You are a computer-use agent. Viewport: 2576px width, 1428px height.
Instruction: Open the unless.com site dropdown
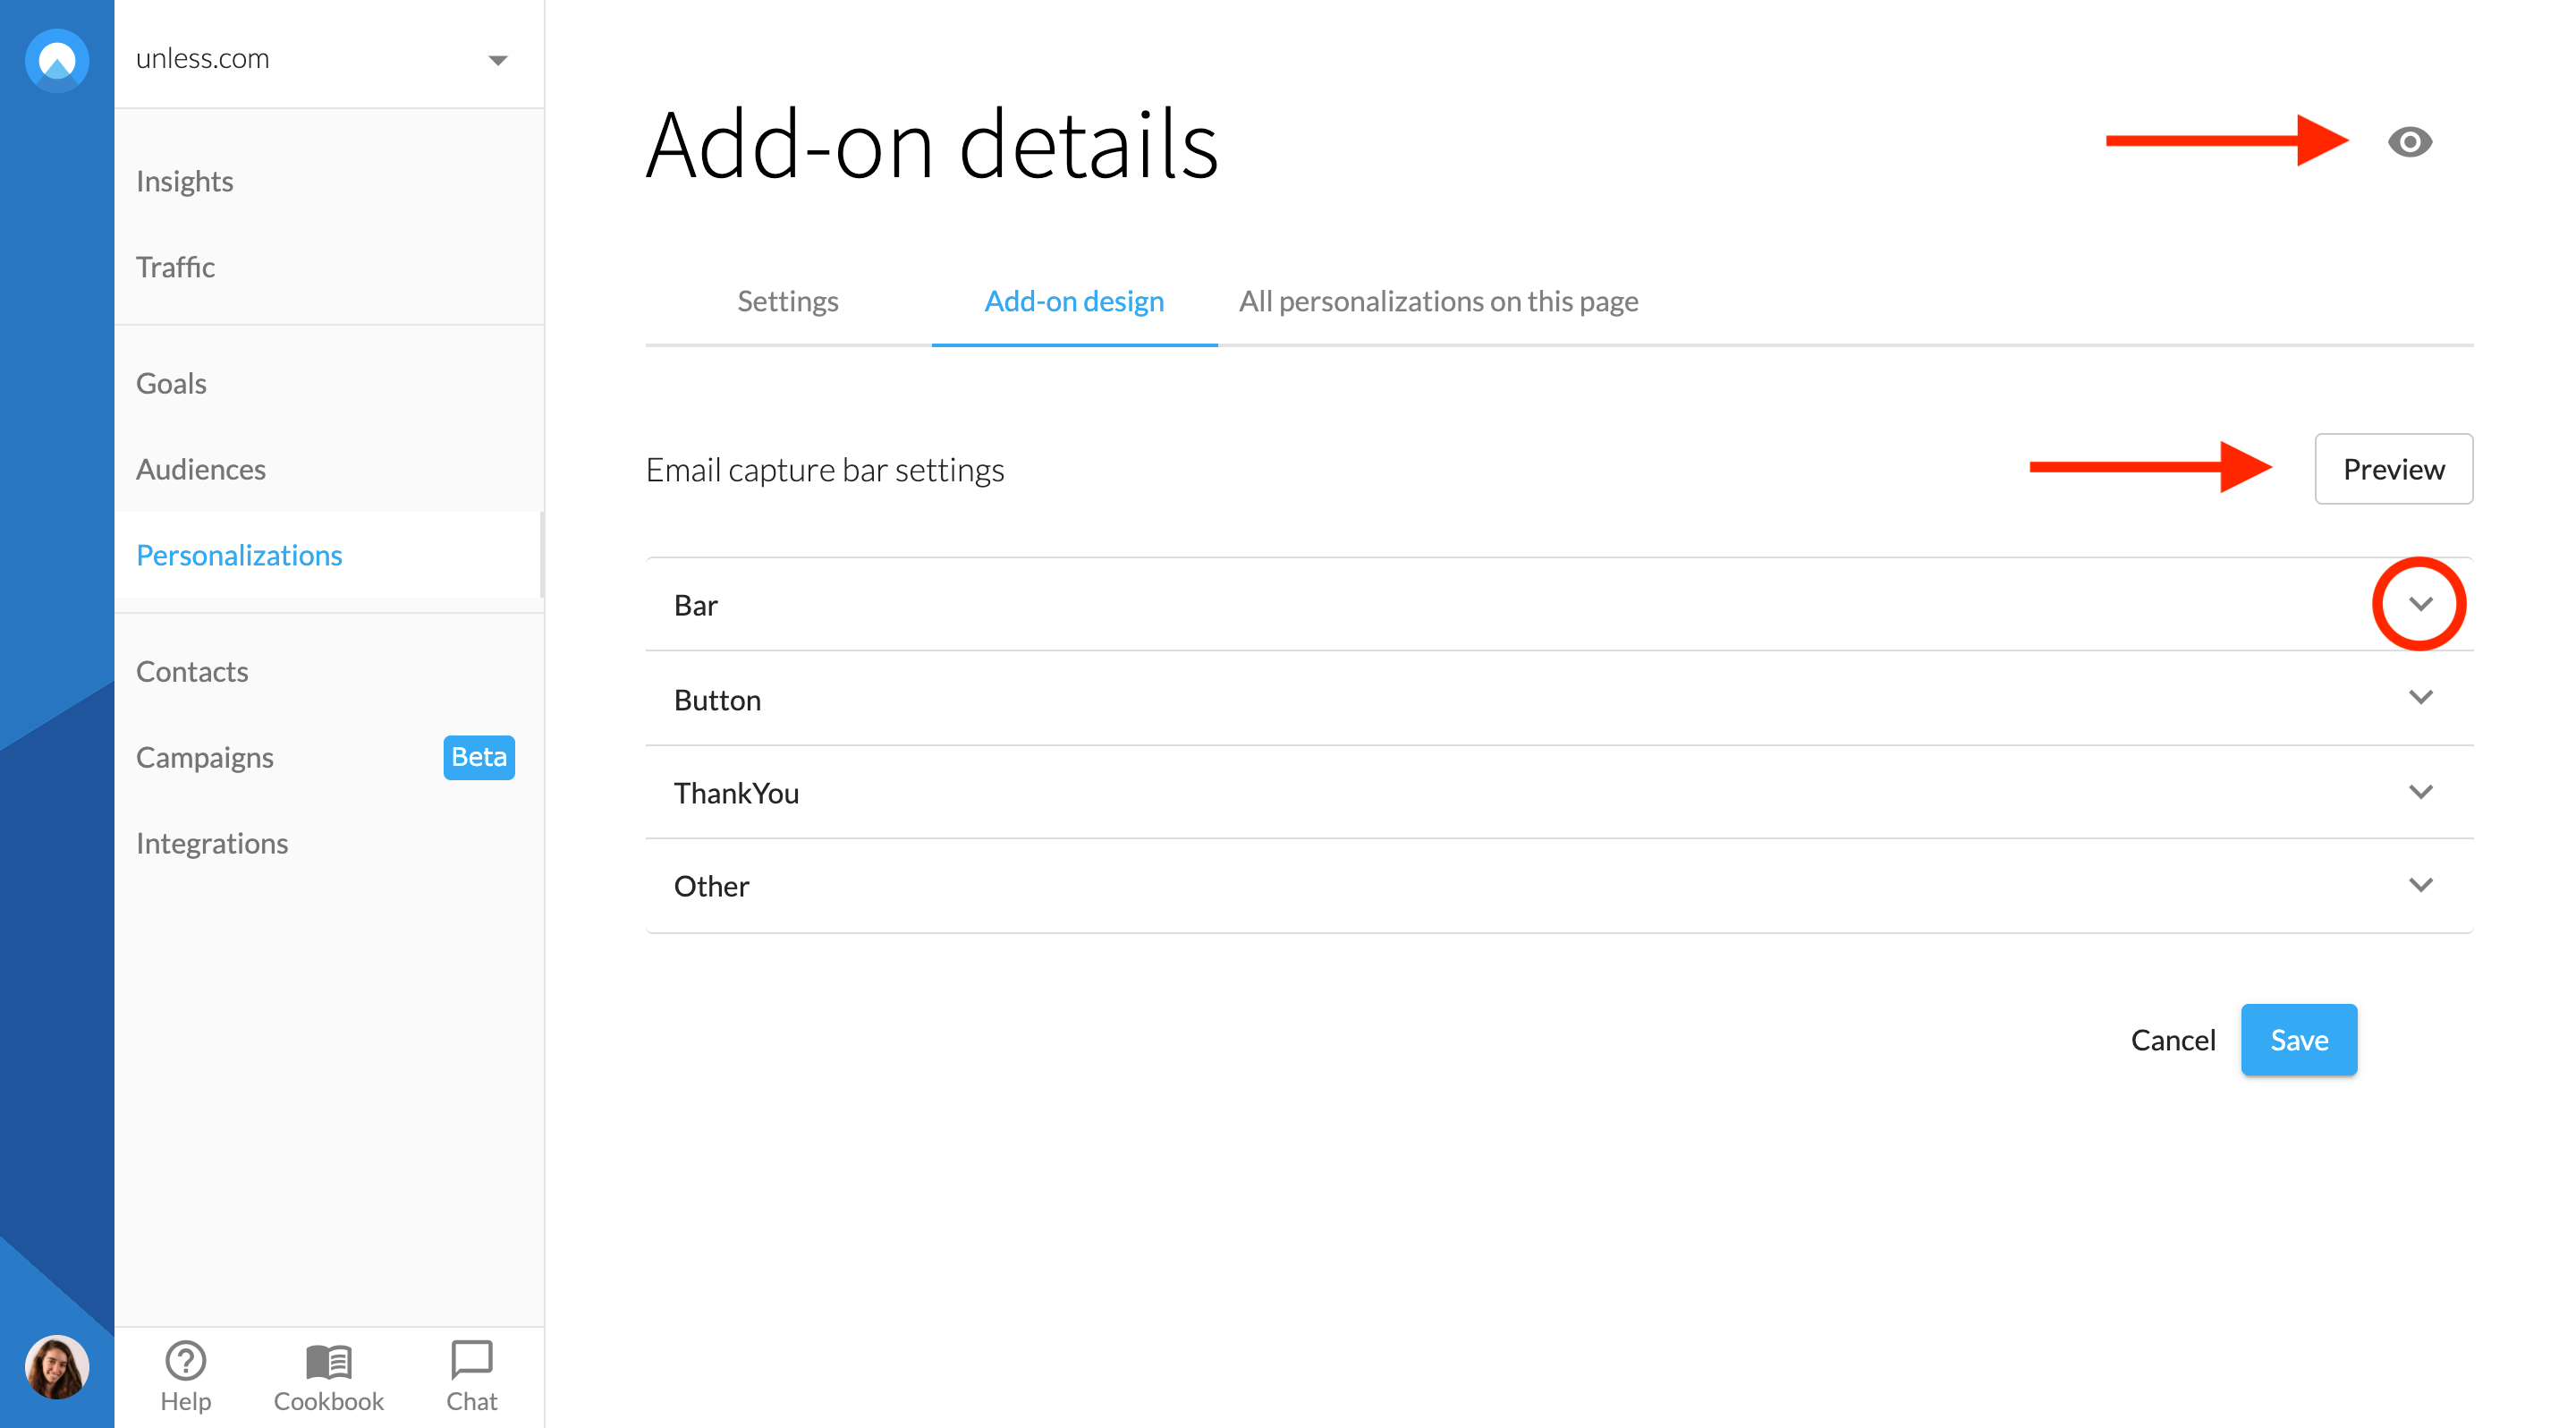[498, 60]
